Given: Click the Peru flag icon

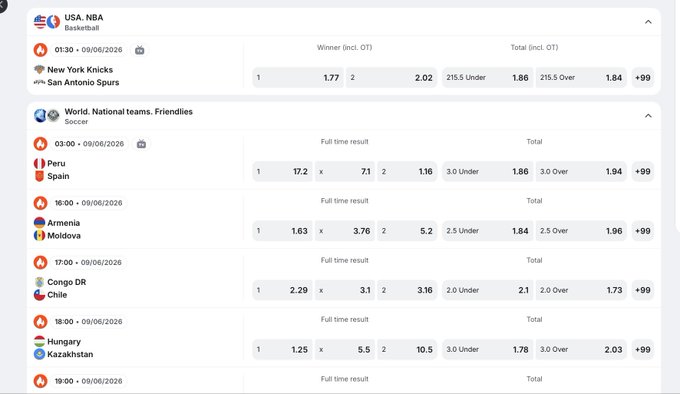Looking at the screenshot, I should tap(39, 163).
